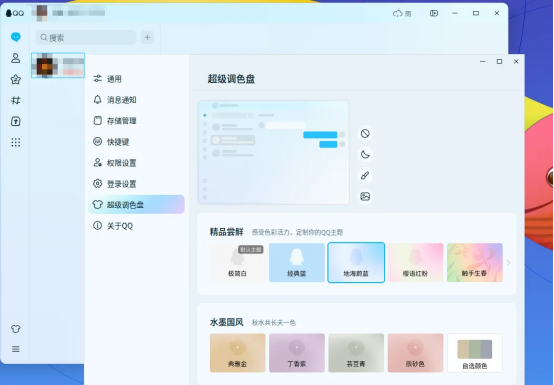Minimize the settings window
This screenshot has height=385, width=554.
[x=483, y=61]
